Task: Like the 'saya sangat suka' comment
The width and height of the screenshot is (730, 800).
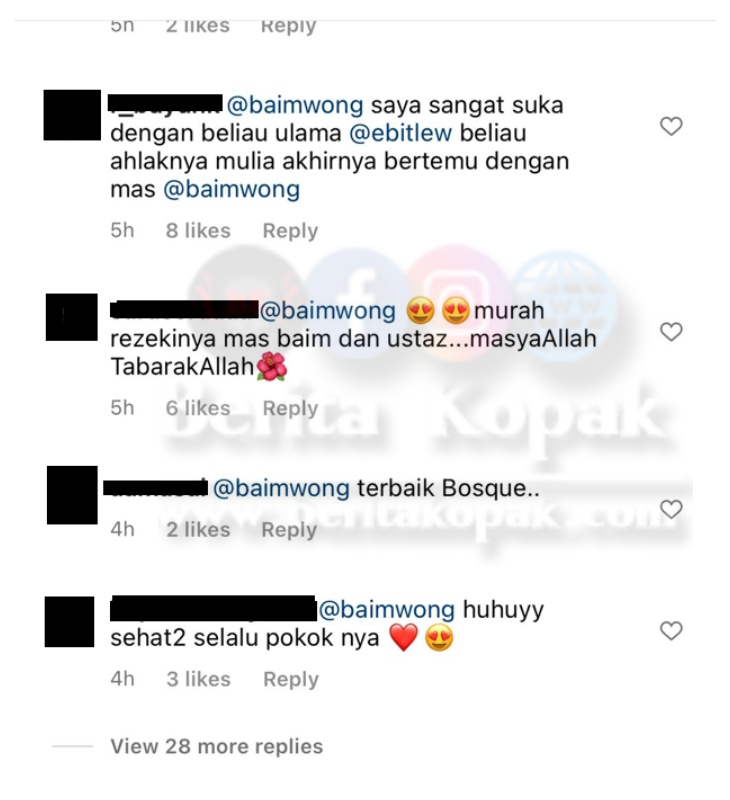Action: pyautogui.click(x=671, y=126)
